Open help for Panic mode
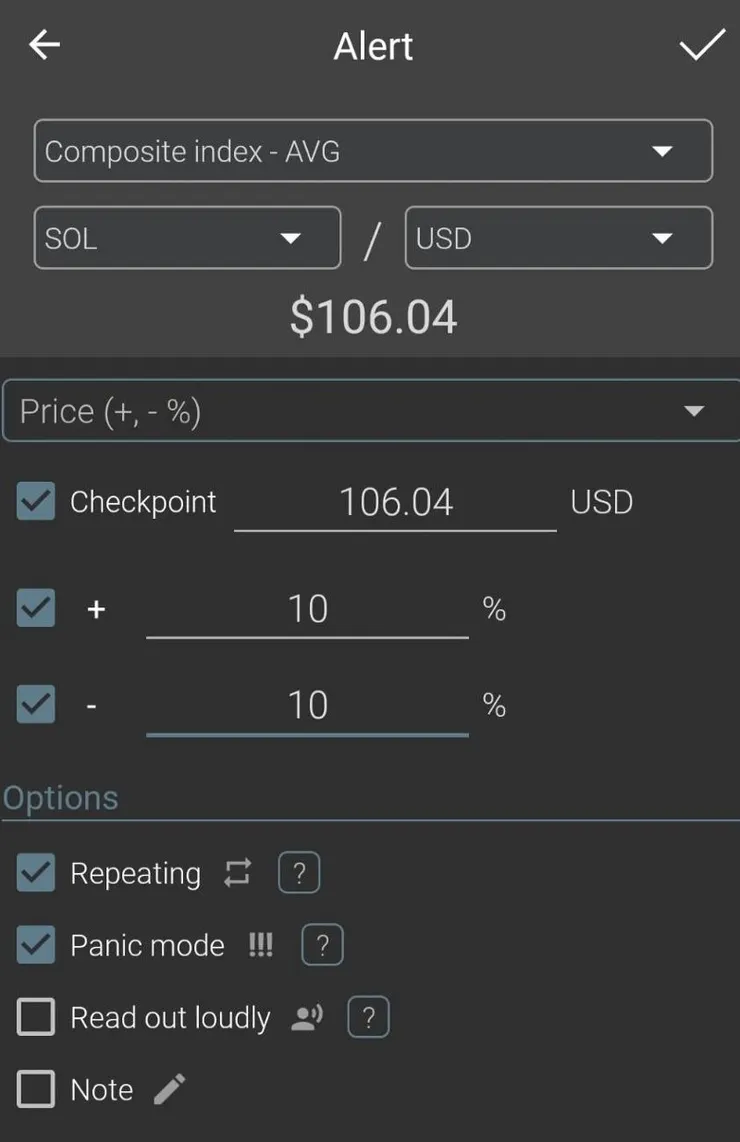Image resolution: width=740 pixels, height=1142 pixels. coord(322,945)
